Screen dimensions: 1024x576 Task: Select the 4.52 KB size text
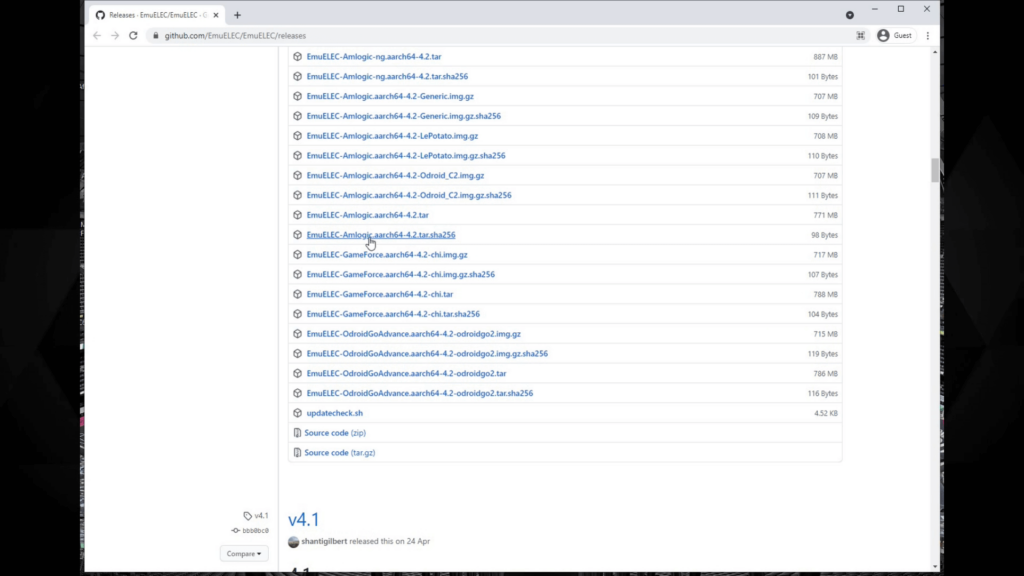825,413
